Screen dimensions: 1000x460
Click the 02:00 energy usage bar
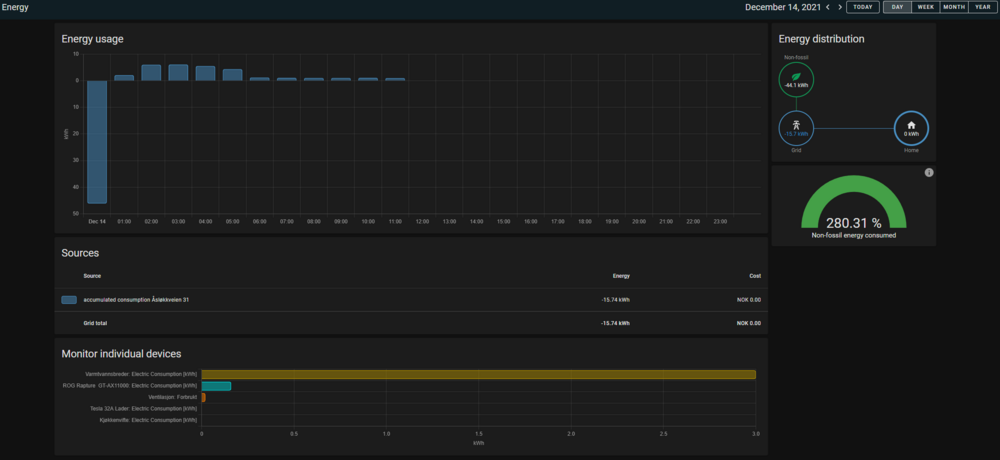pos(151,72)
